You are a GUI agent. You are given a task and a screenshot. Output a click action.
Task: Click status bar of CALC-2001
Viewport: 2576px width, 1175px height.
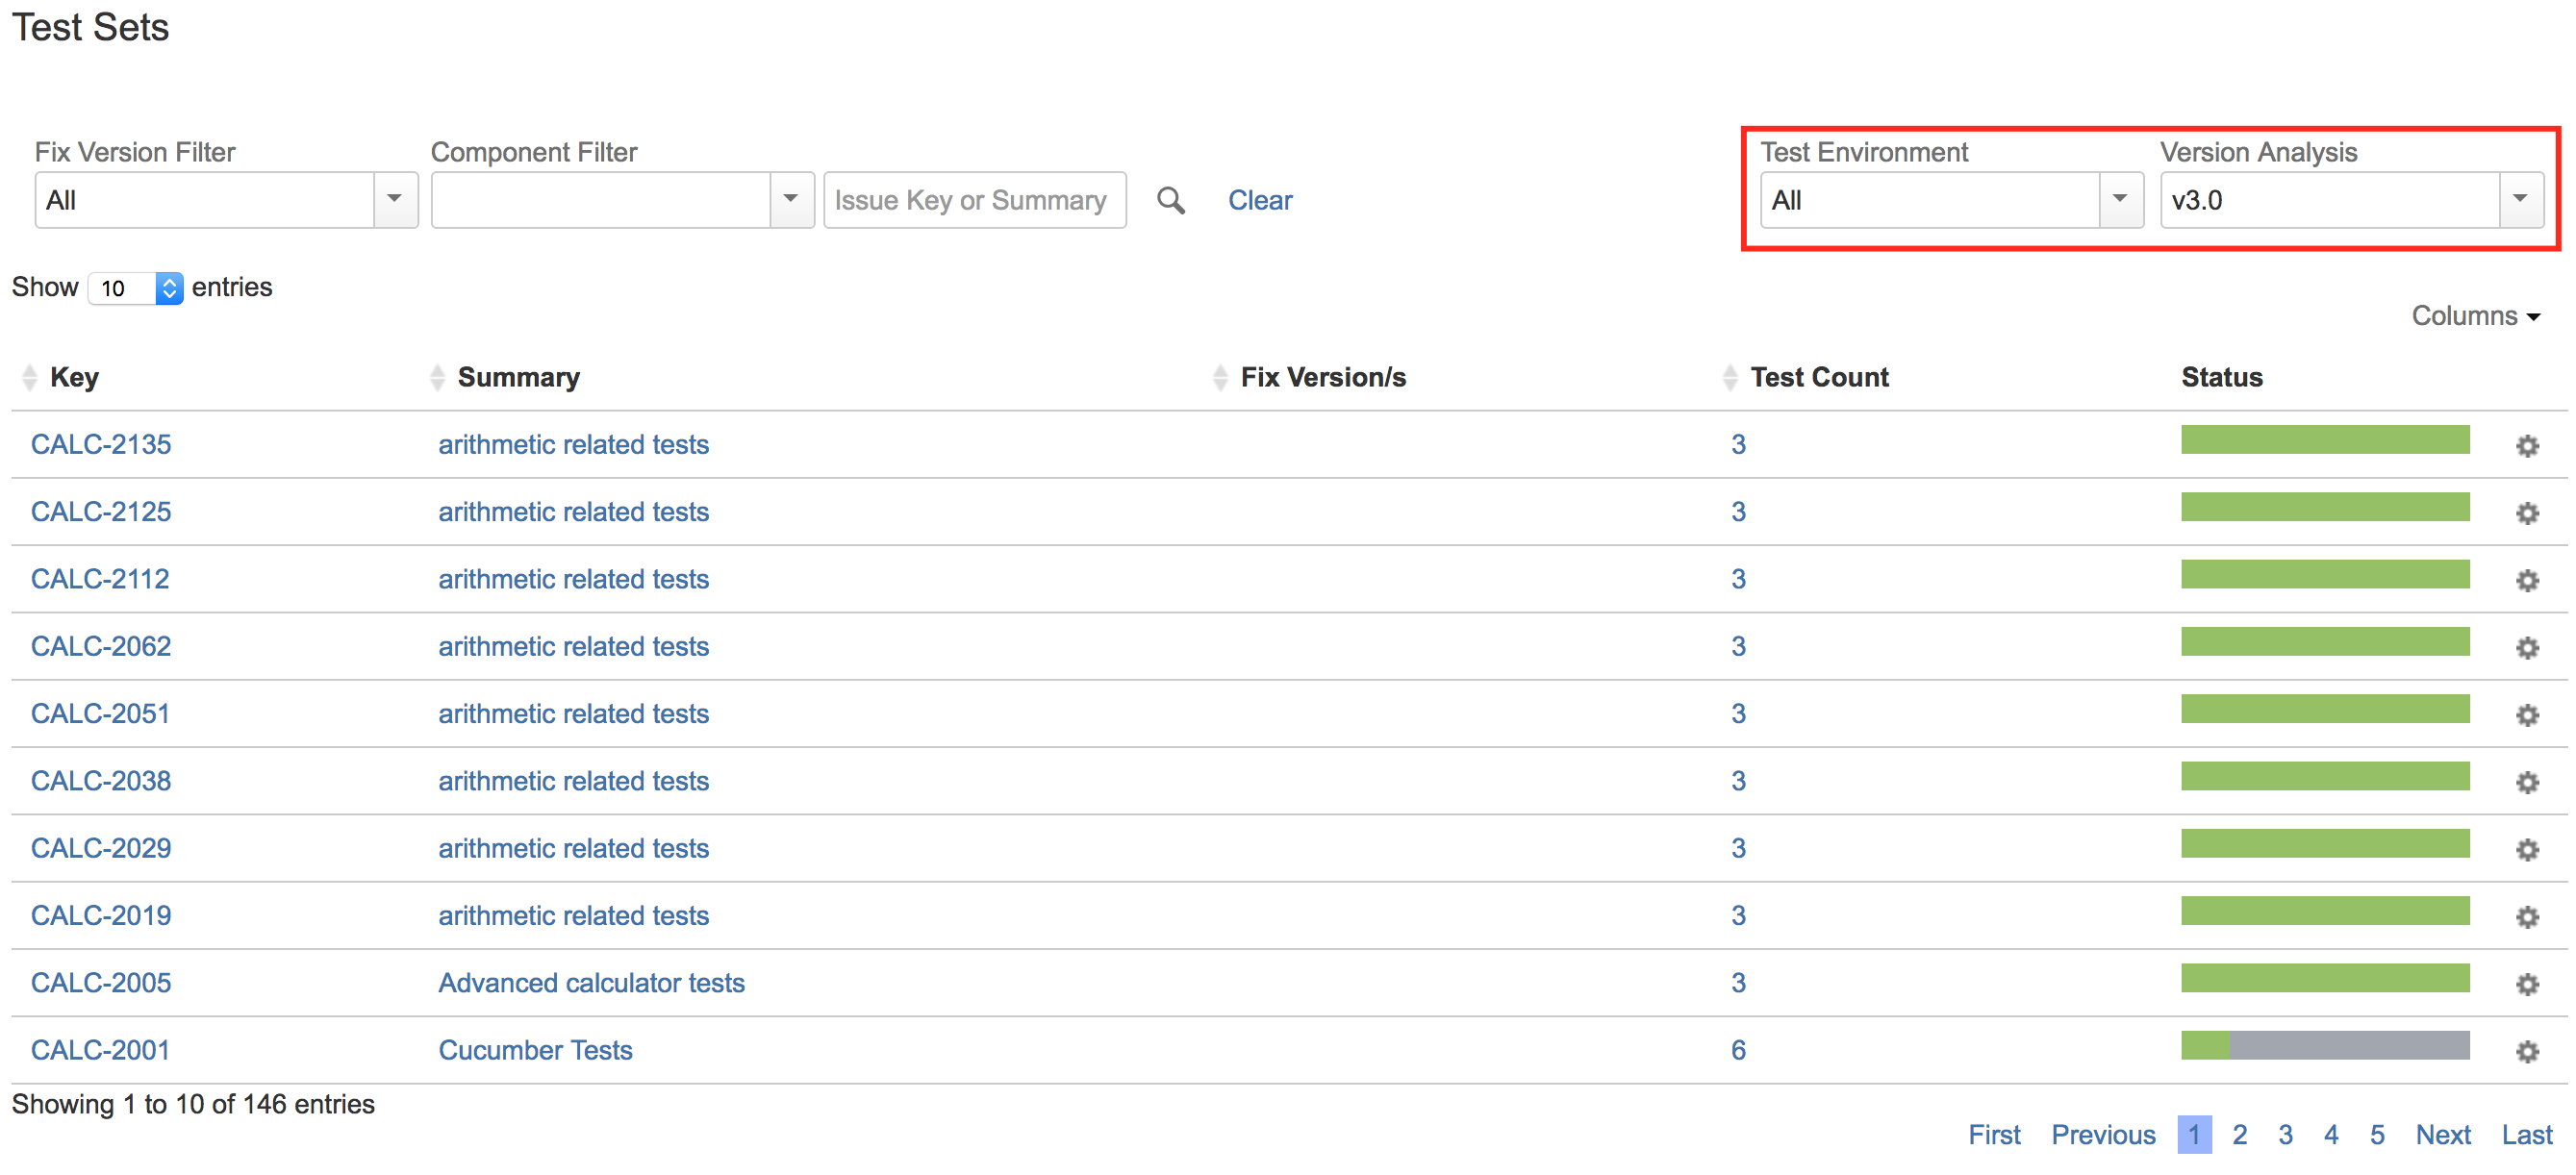(x=2325, y=1045)
